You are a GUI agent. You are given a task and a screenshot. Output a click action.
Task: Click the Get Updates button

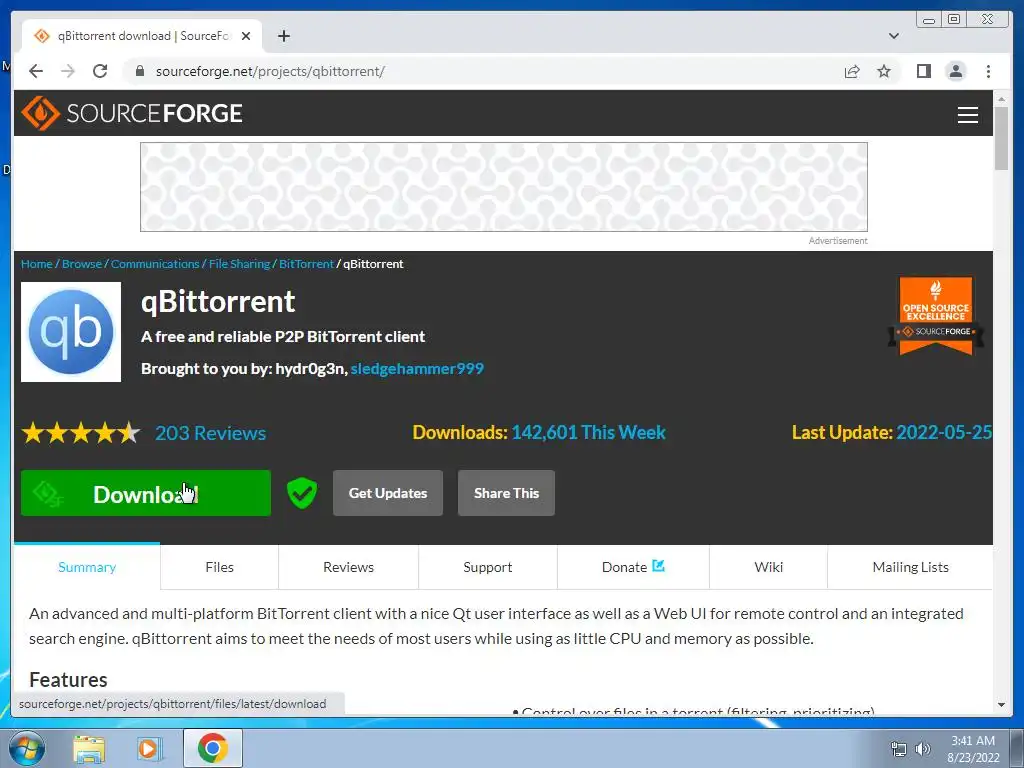388,493
